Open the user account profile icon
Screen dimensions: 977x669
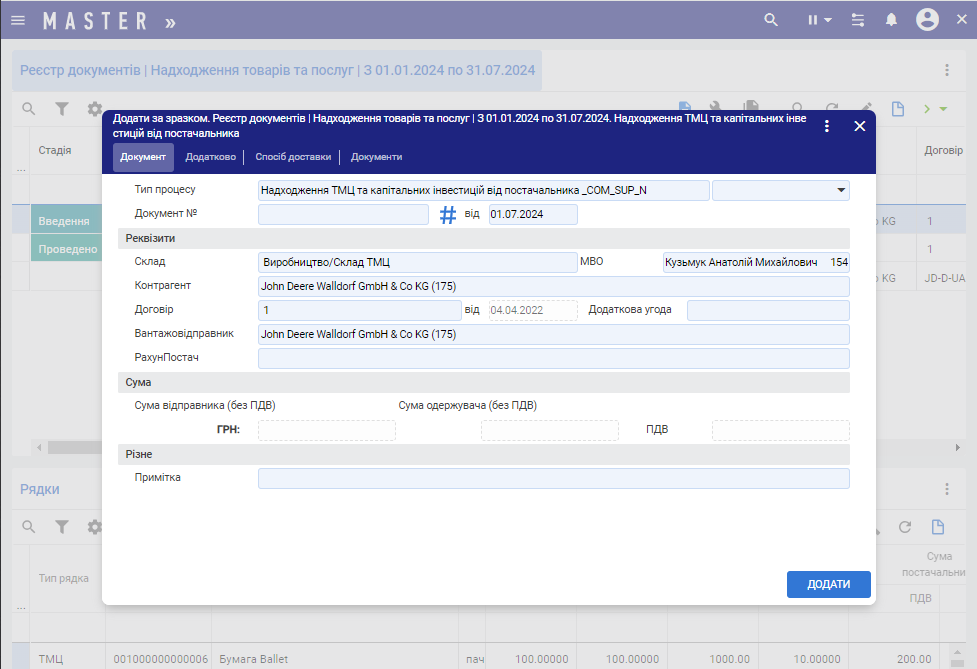927,20
